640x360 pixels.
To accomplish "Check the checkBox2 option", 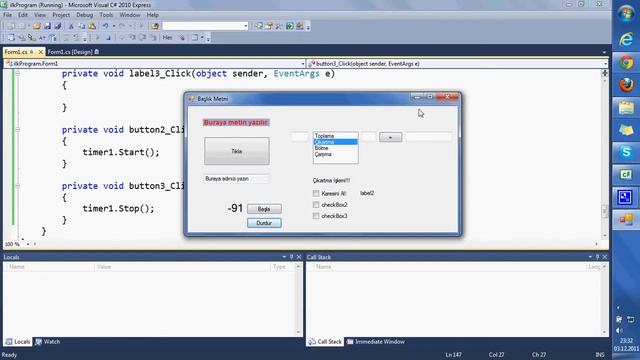I will click(316, 205).
